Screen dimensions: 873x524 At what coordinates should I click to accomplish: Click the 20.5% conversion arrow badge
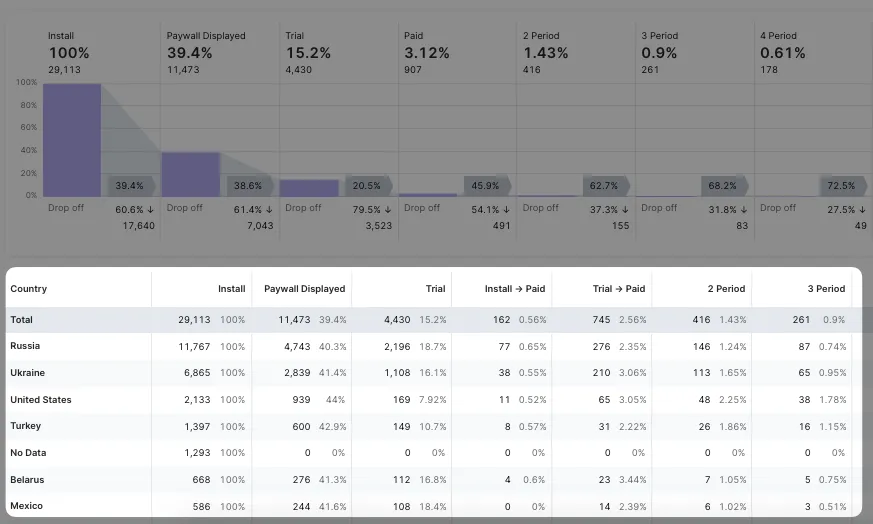click(368, 185)
